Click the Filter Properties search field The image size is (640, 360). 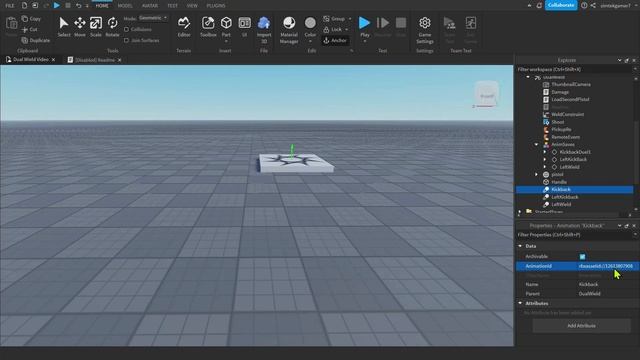tap(574, 235)
